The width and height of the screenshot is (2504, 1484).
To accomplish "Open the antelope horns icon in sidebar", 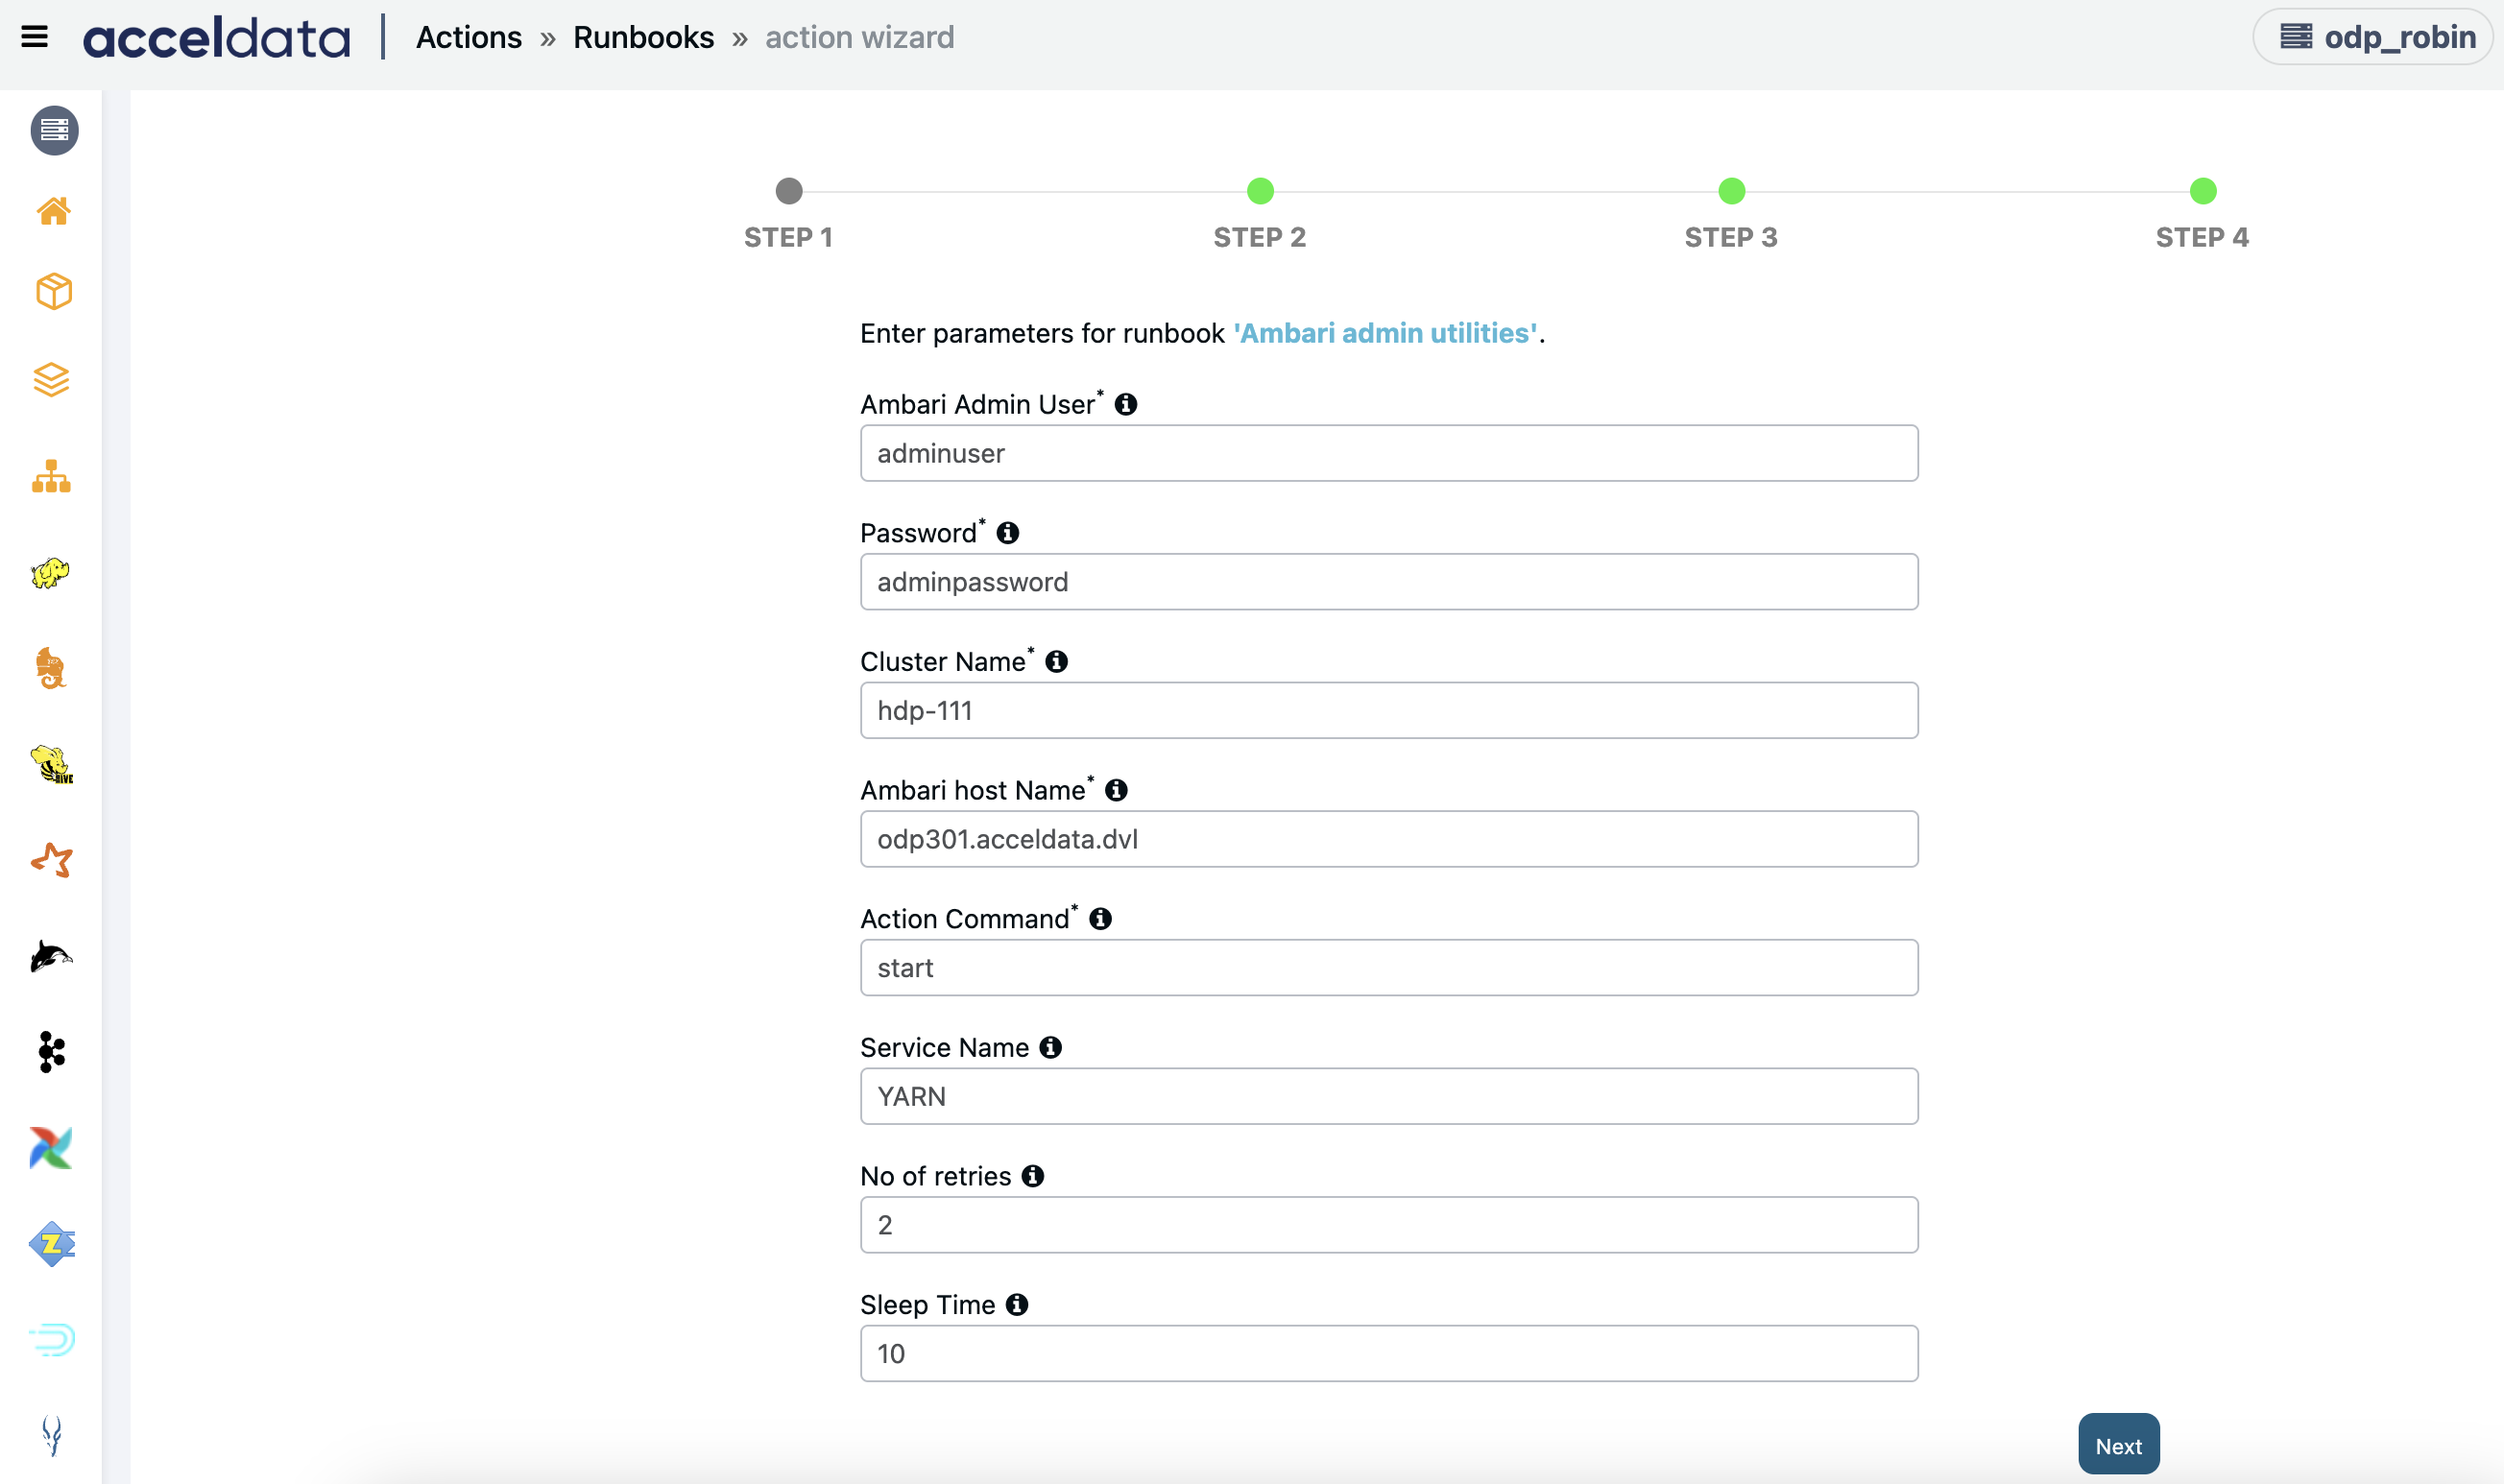I will point(52,1436).
